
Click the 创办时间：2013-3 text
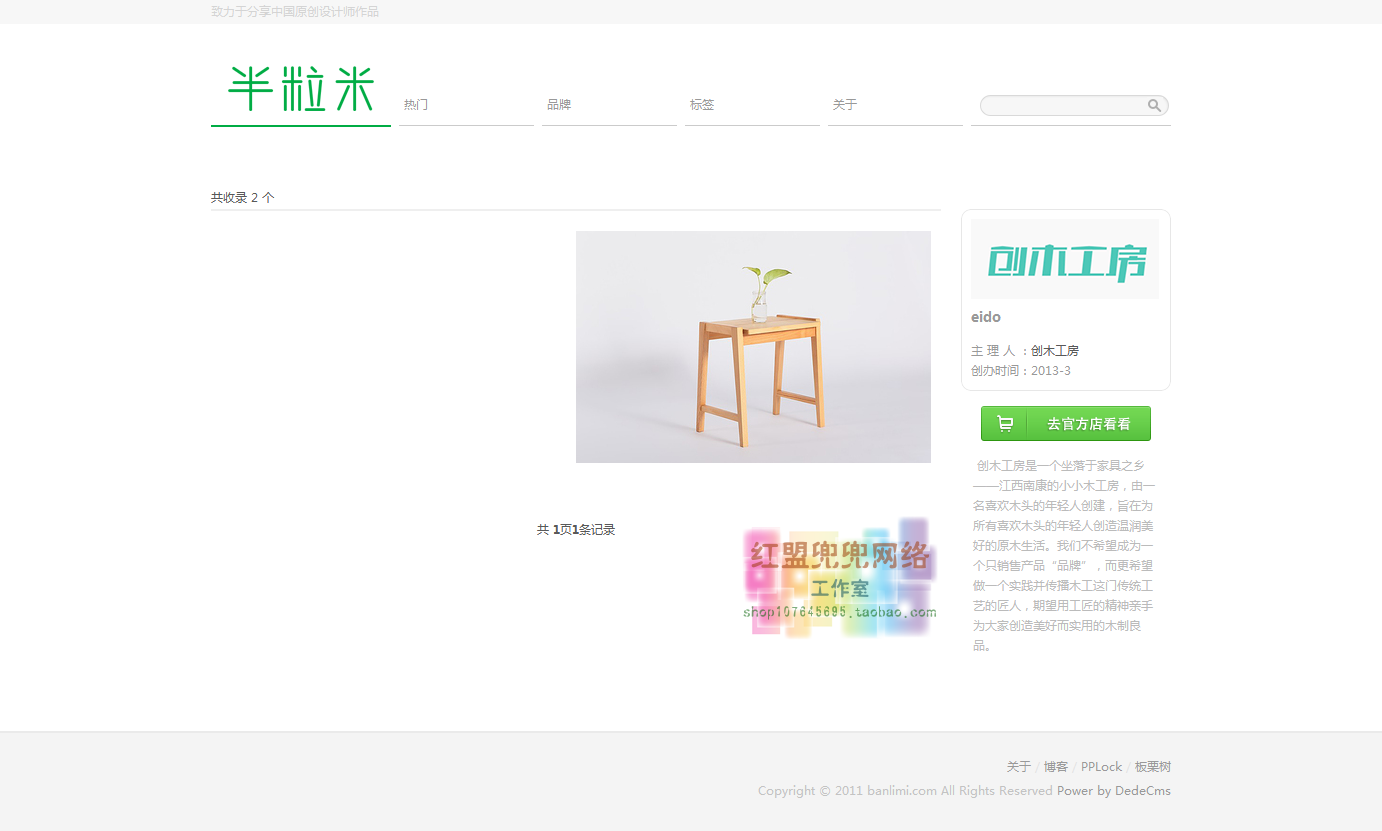tap(1021, 371)
